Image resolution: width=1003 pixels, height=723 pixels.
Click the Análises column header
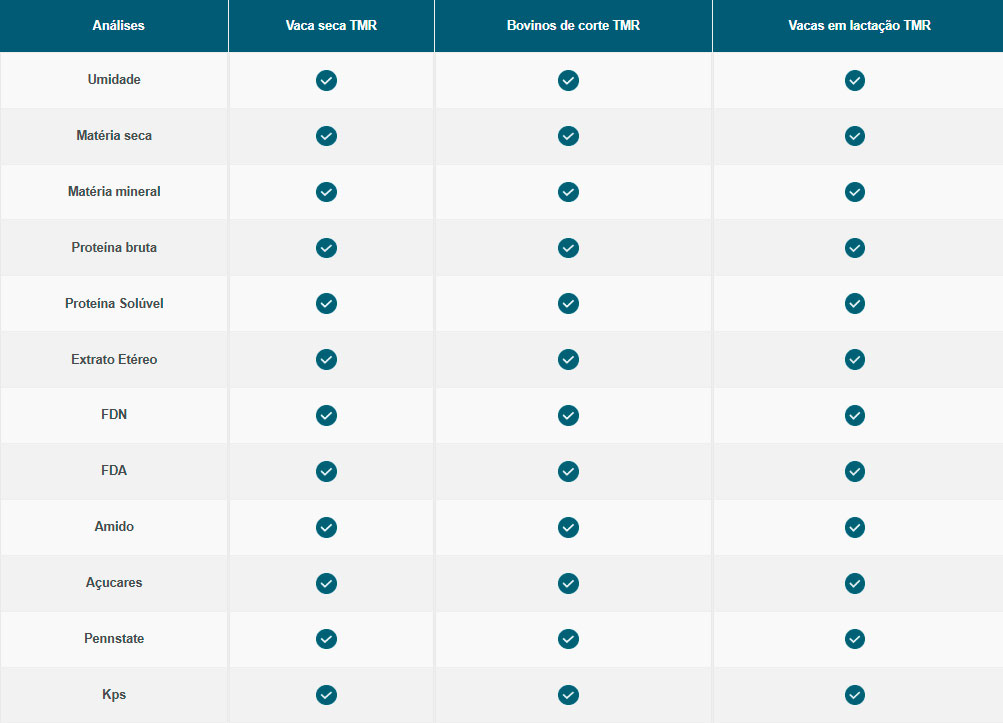(x=118, y=26)
